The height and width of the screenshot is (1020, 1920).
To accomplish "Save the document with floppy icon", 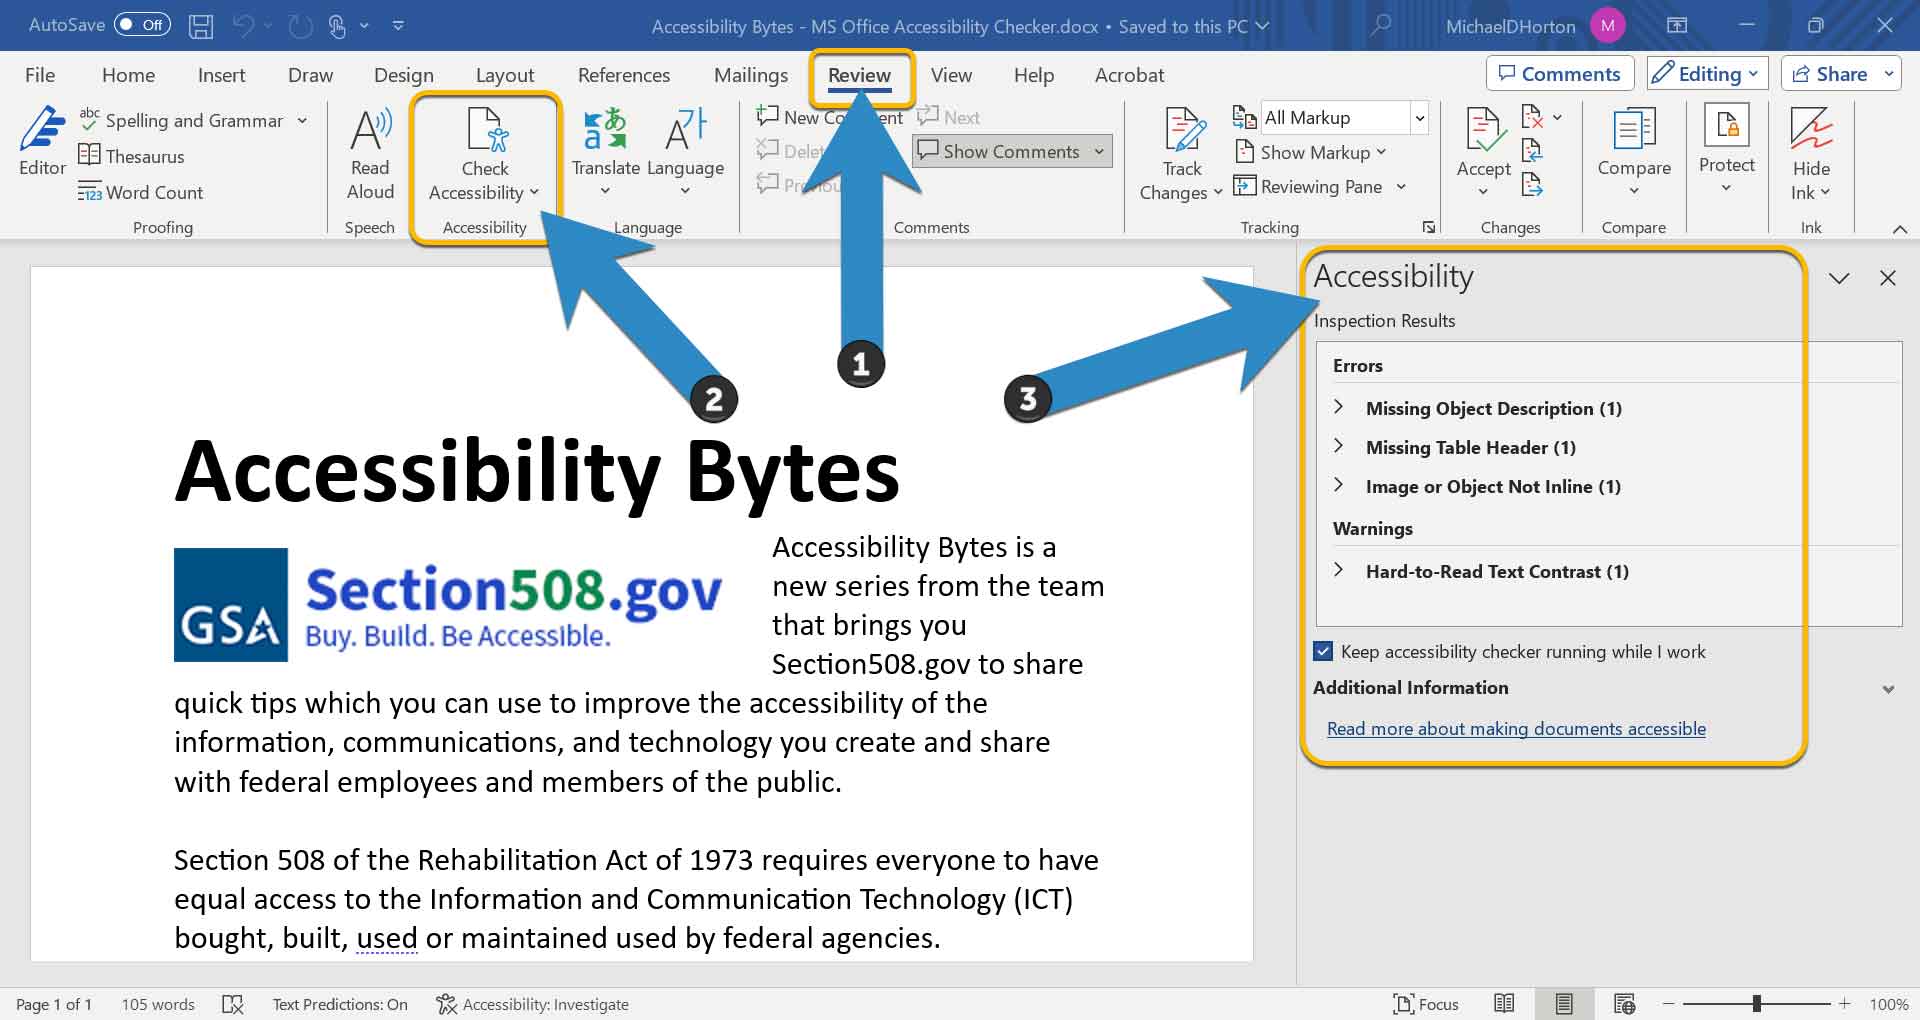I will (x=201, y=26).
